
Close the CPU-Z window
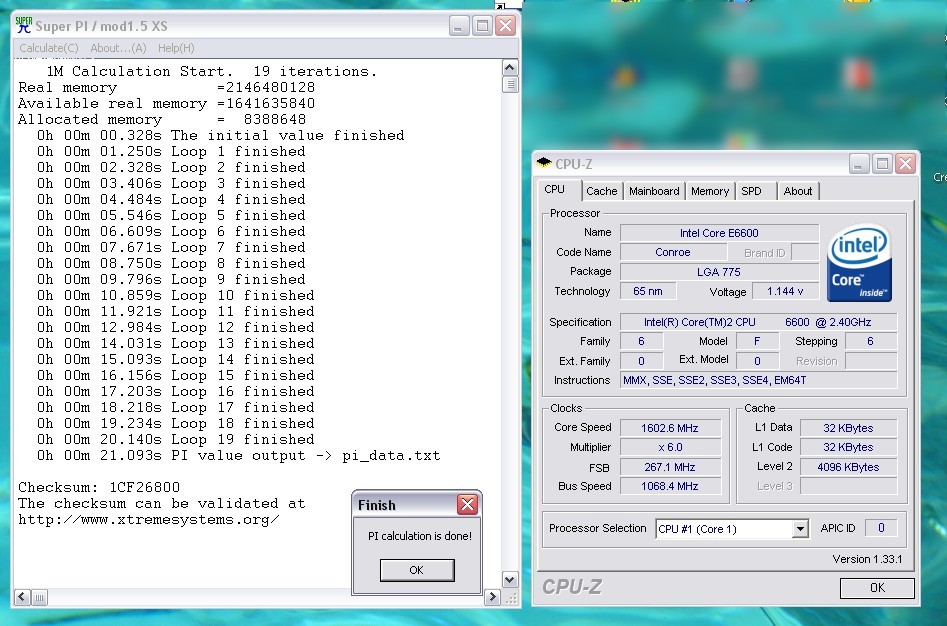click(905, 164)
